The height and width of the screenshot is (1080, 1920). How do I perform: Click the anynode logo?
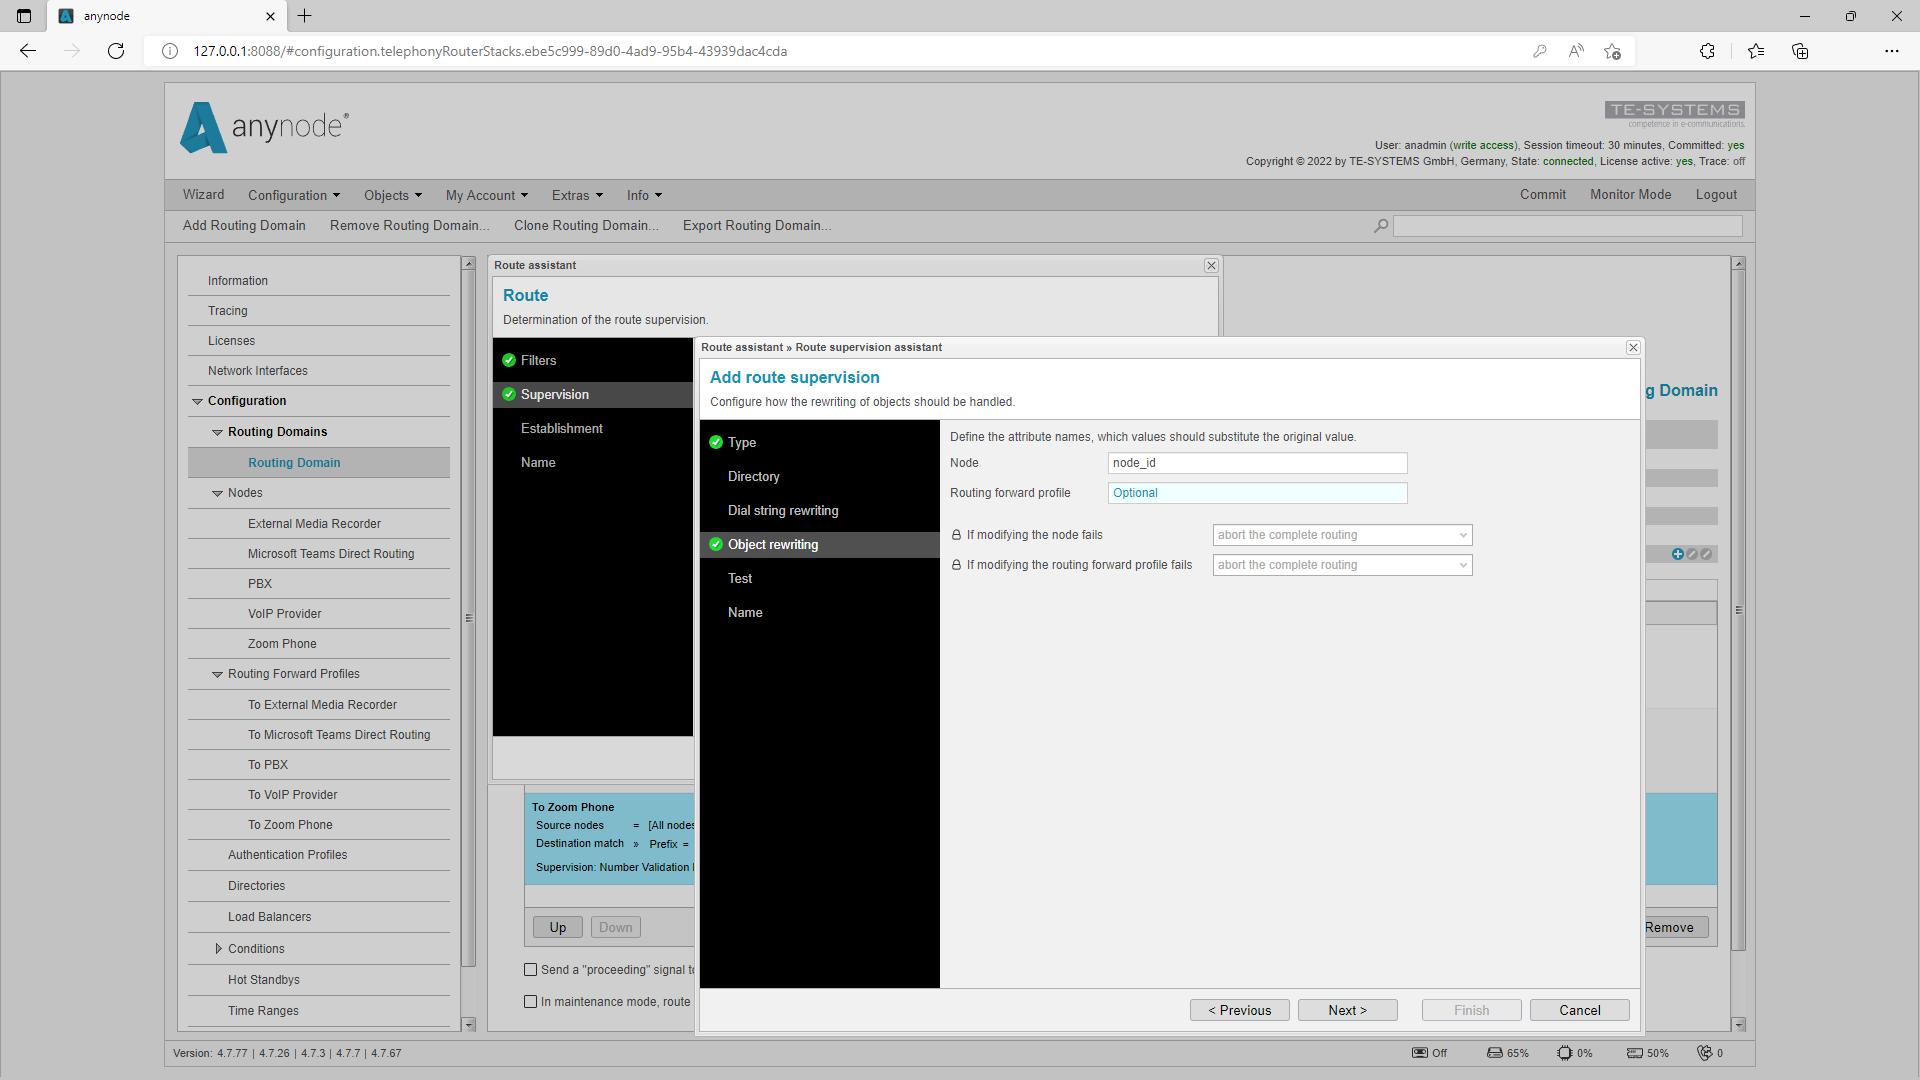pyautogui.click(x=264, y=127)
